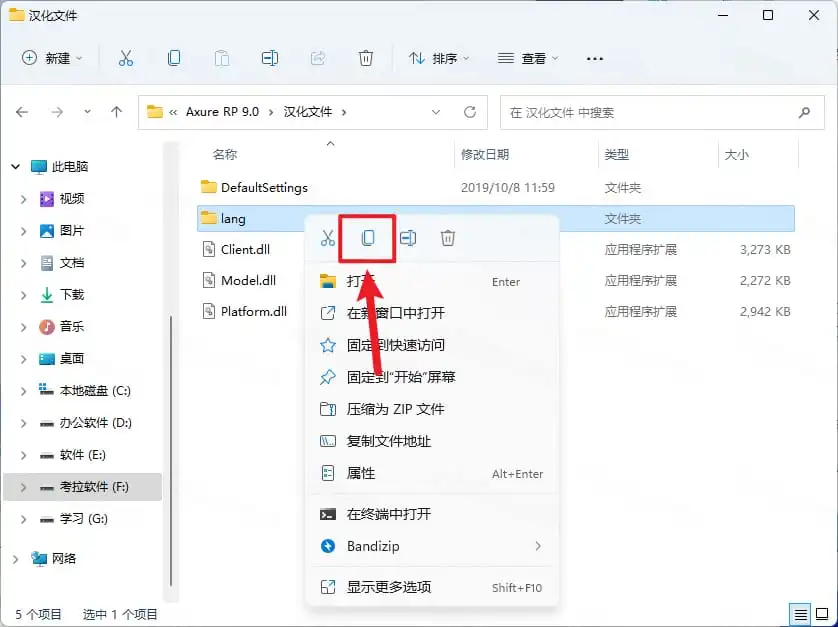Select 复制文件地址 in the context menu
The height and width of the screenshot is (627, 838).
click(431, 442)
